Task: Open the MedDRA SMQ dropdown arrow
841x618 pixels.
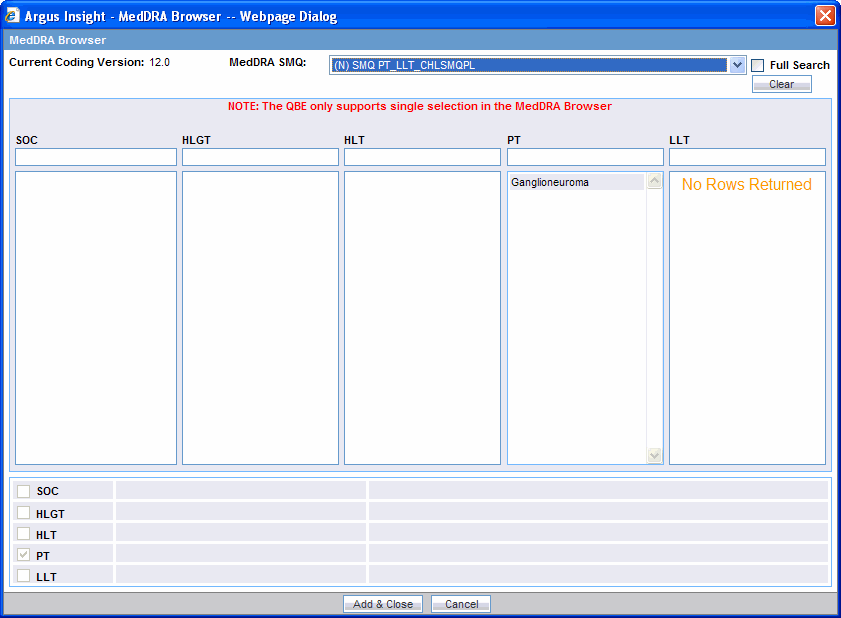Action: [737, 65]
